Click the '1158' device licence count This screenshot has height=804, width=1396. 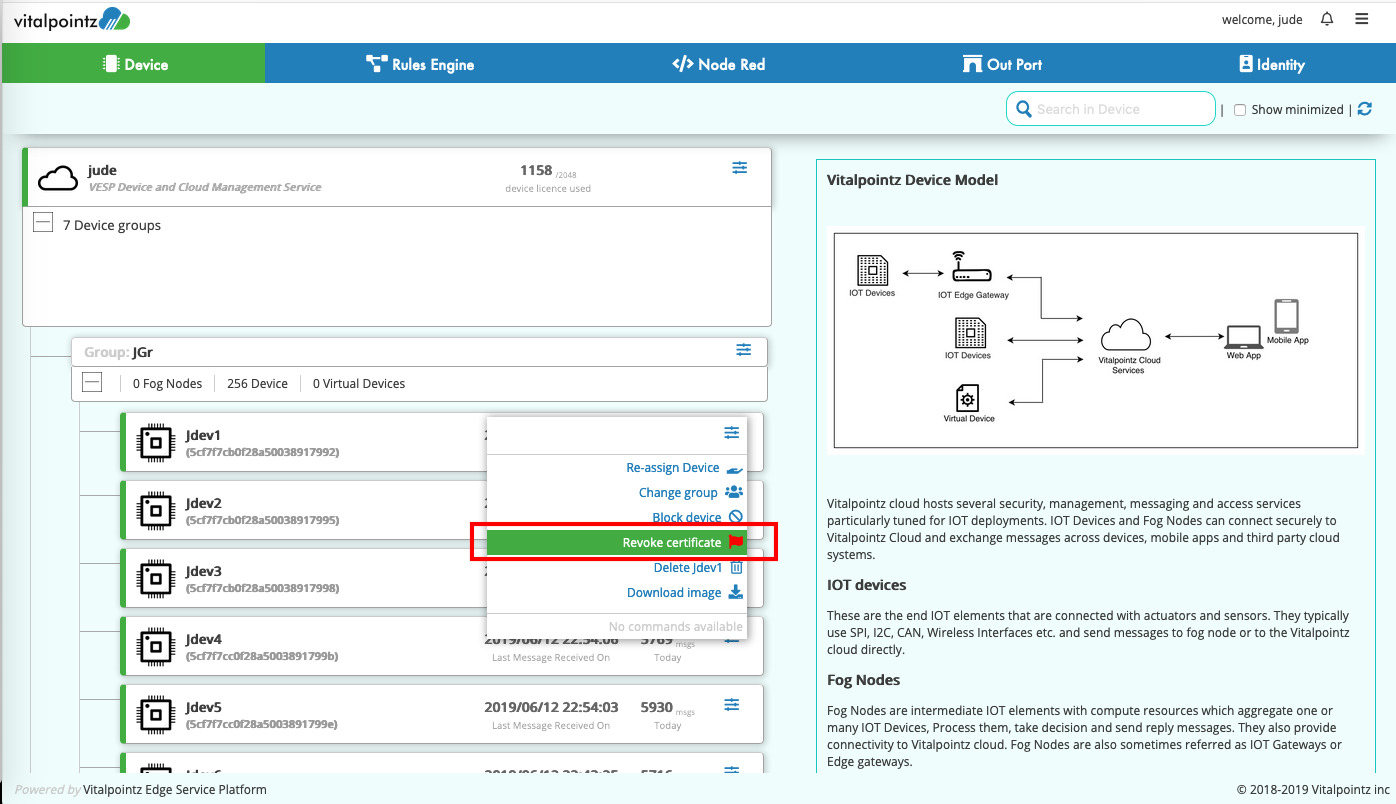[536, 170]
